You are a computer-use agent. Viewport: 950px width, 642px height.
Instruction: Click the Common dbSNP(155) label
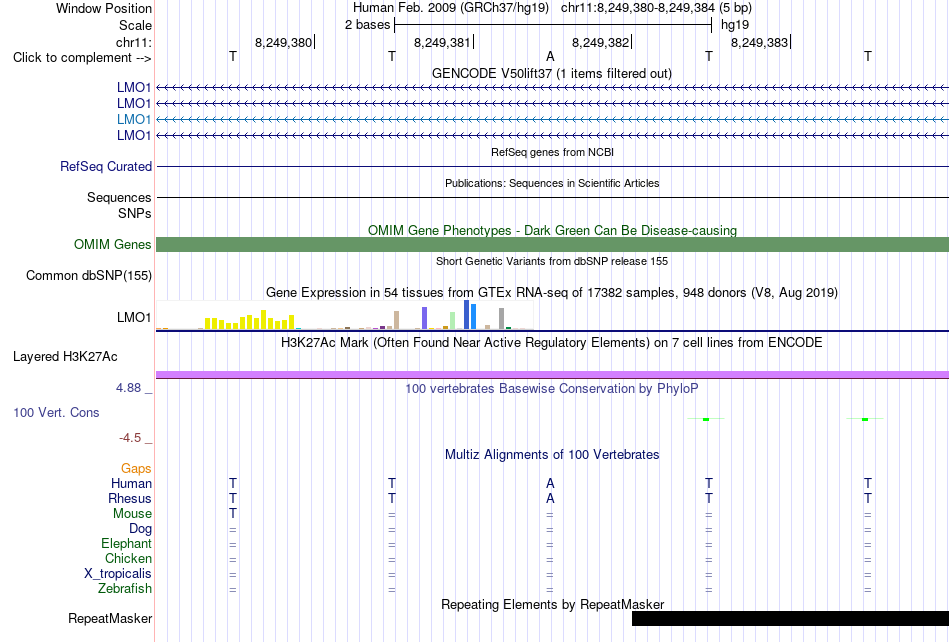tap(89, 276)
